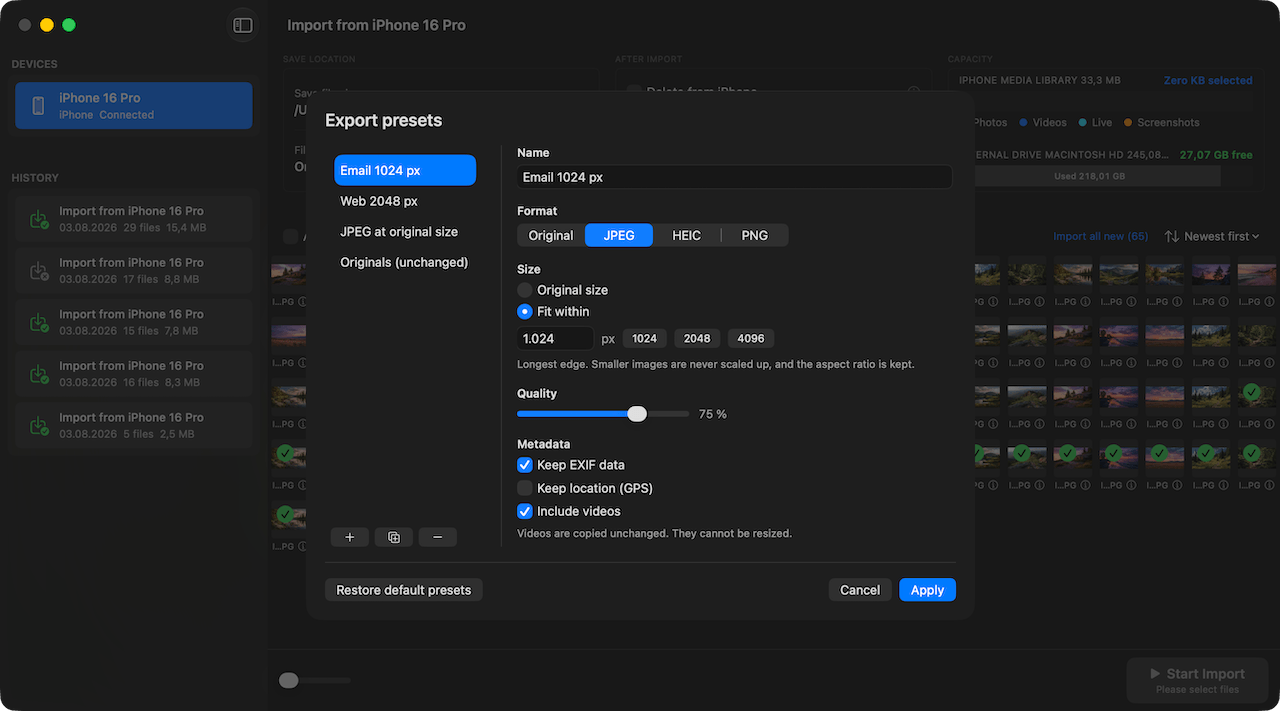
Task: Click the sort arrows icon beside Newest first
Action: click(x=1171, y=236)
